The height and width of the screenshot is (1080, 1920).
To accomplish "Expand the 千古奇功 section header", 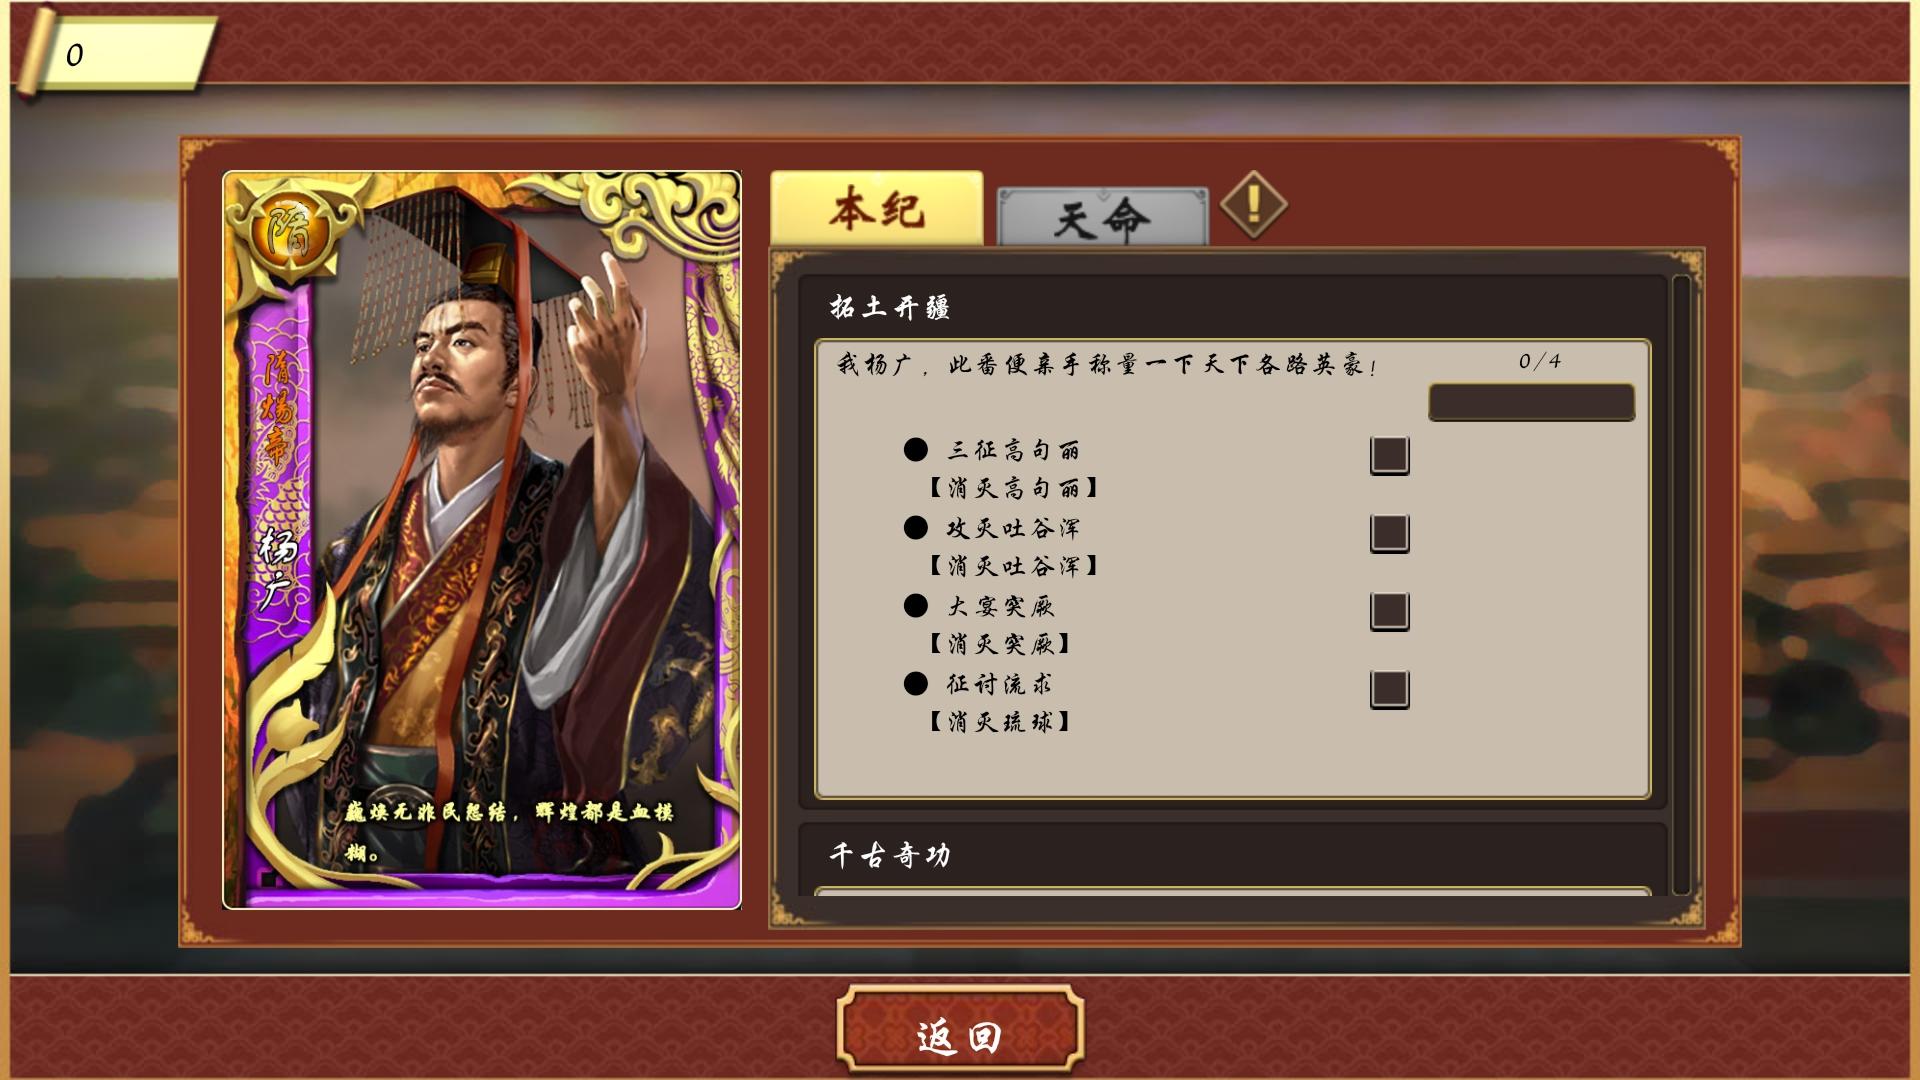I will (1232, 855).
